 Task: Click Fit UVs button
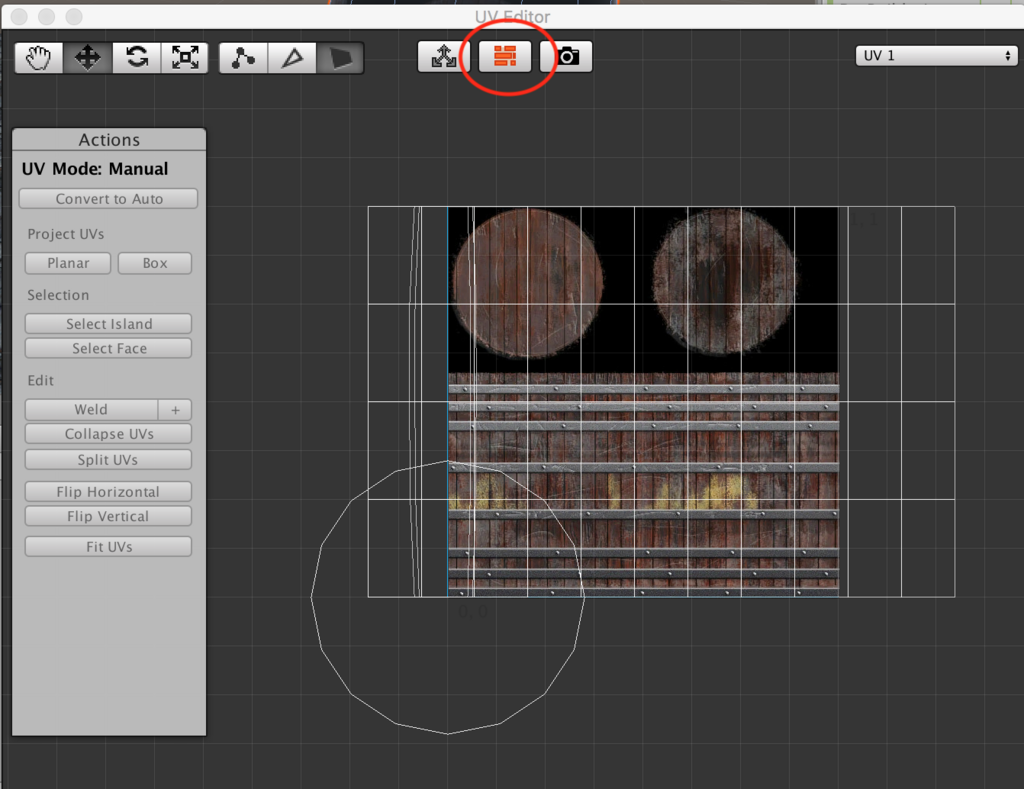(108, 547)
